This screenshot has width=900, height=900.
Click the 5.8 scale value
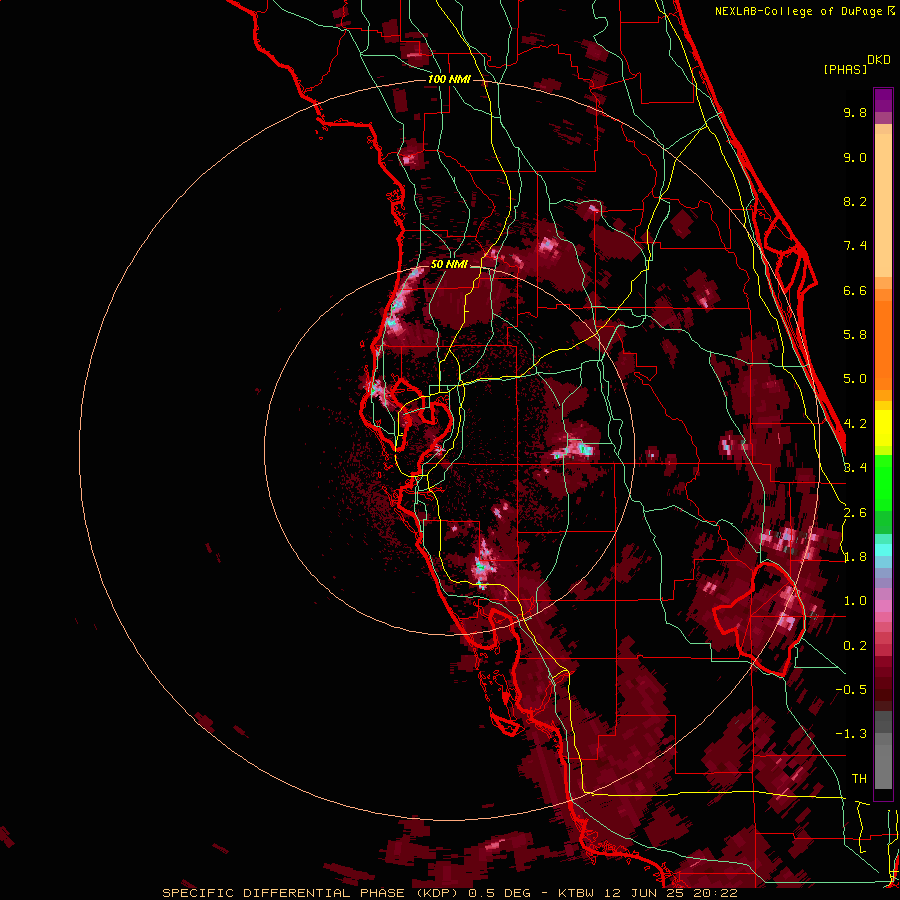tap(855, 335)
